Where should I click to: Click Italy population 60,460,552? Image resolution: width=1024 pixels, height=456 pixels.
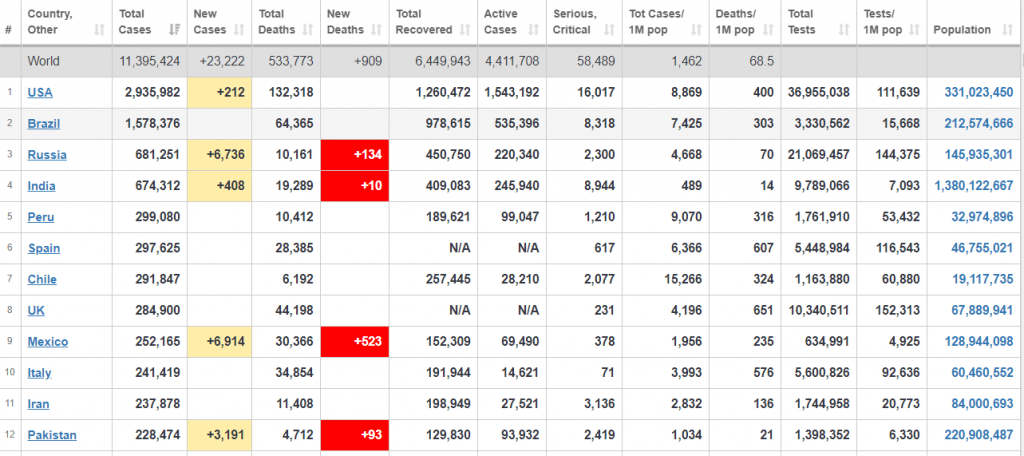pos(982,373)
